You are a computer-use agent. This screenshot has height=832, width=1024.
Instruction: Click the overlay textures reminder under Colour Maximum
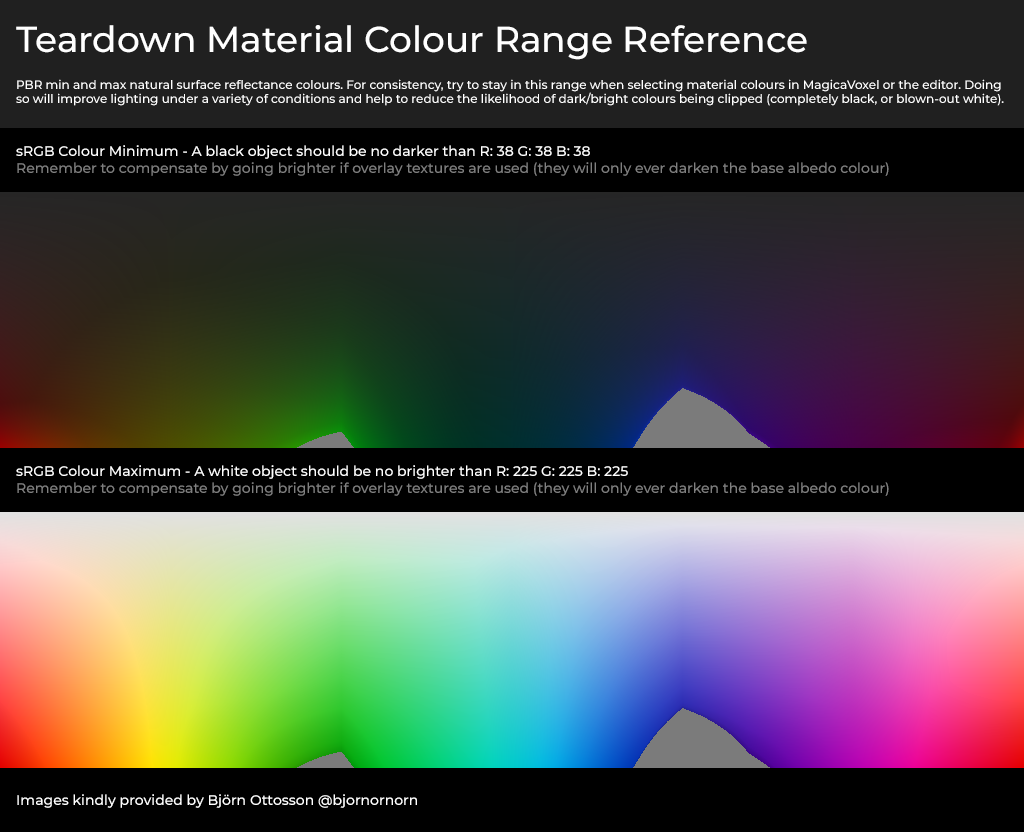[x=453, y=488]
